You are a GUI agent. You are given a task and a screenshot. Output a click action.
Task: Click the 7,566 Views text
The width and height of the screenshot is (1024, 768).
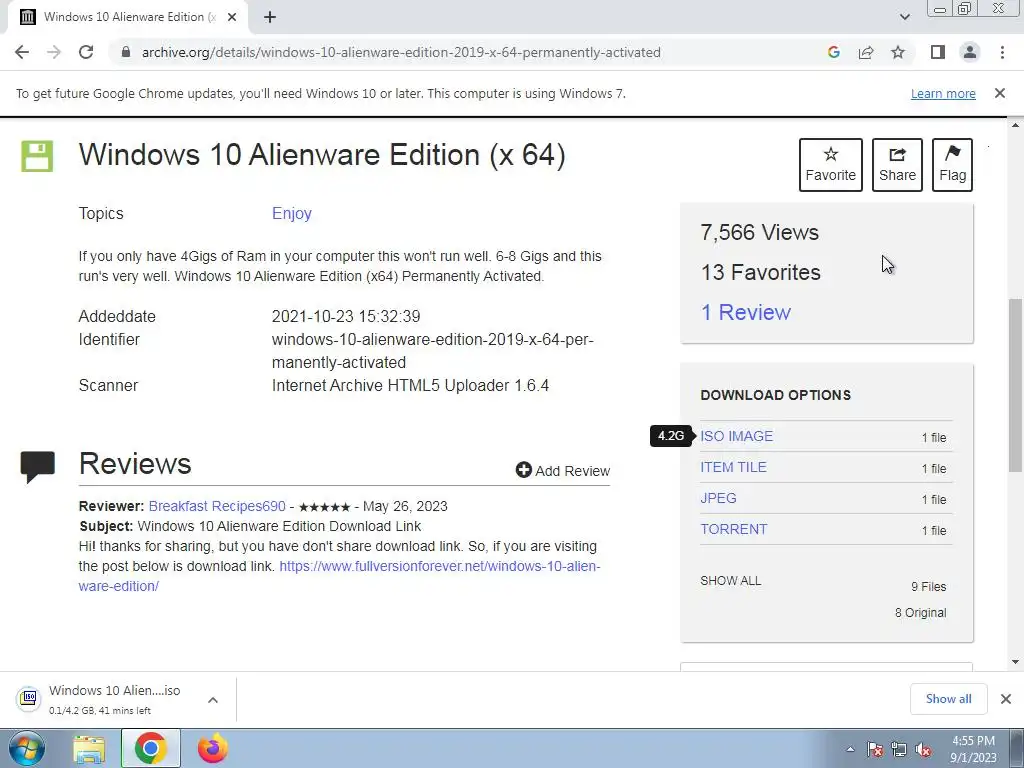[760, 232]
